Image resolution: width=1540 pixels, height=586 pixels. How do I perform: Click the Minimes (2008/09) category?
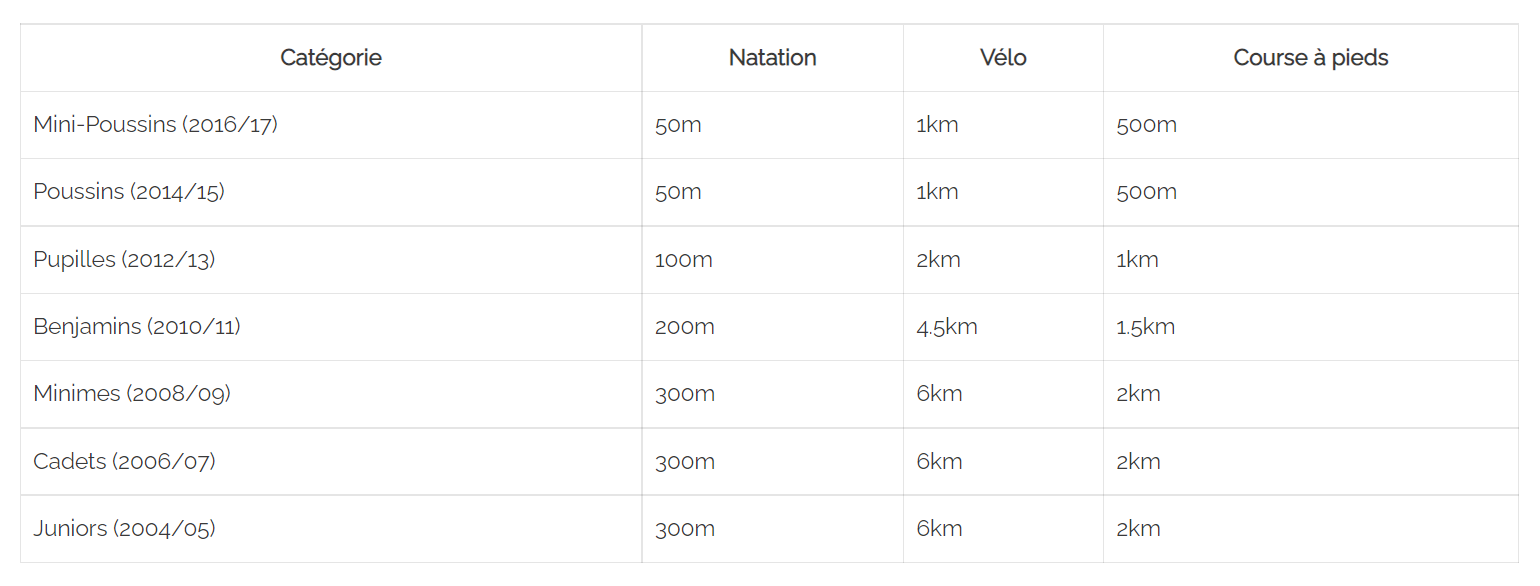pos(132,394)
